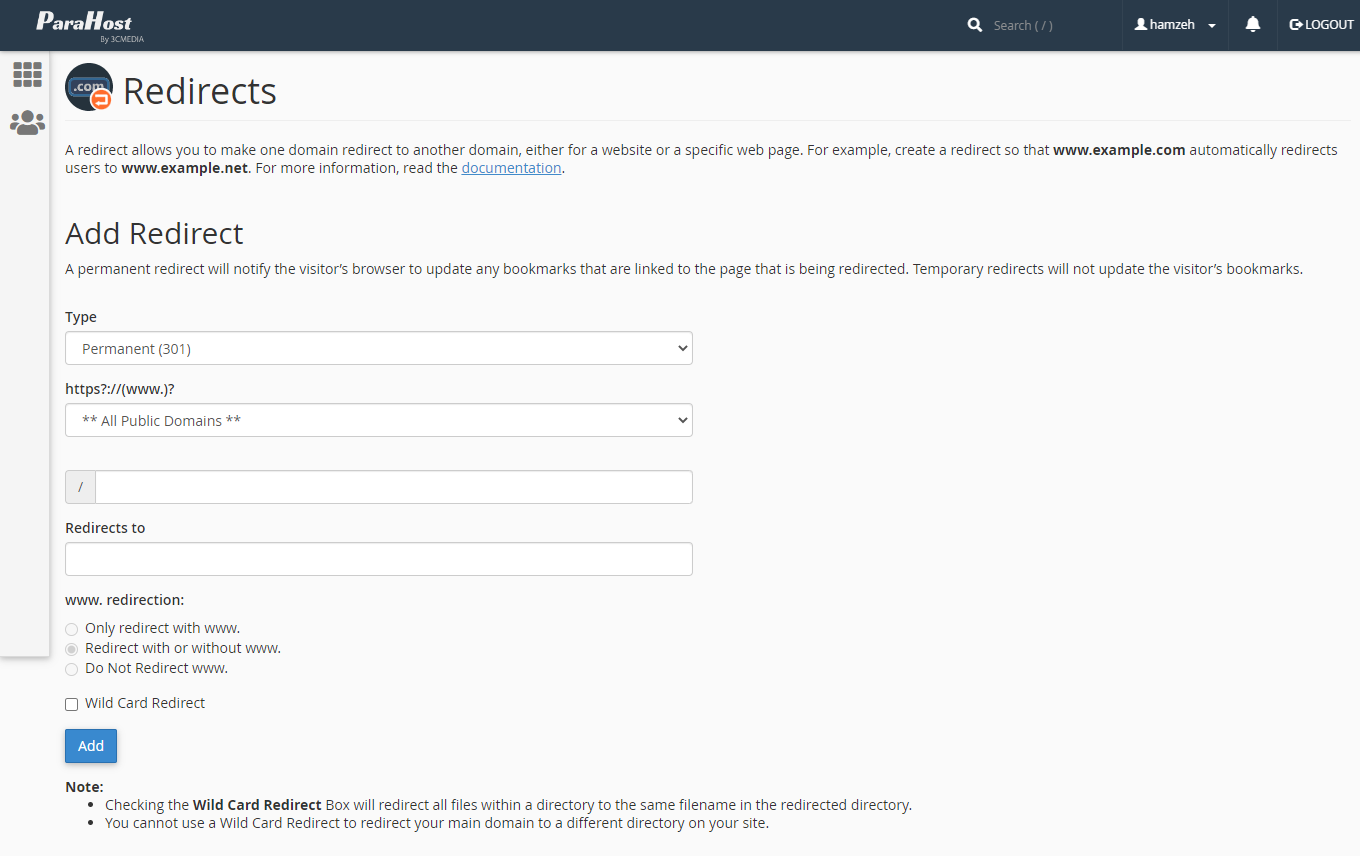Click the Search field in top bar

[x=1050, y=25]
